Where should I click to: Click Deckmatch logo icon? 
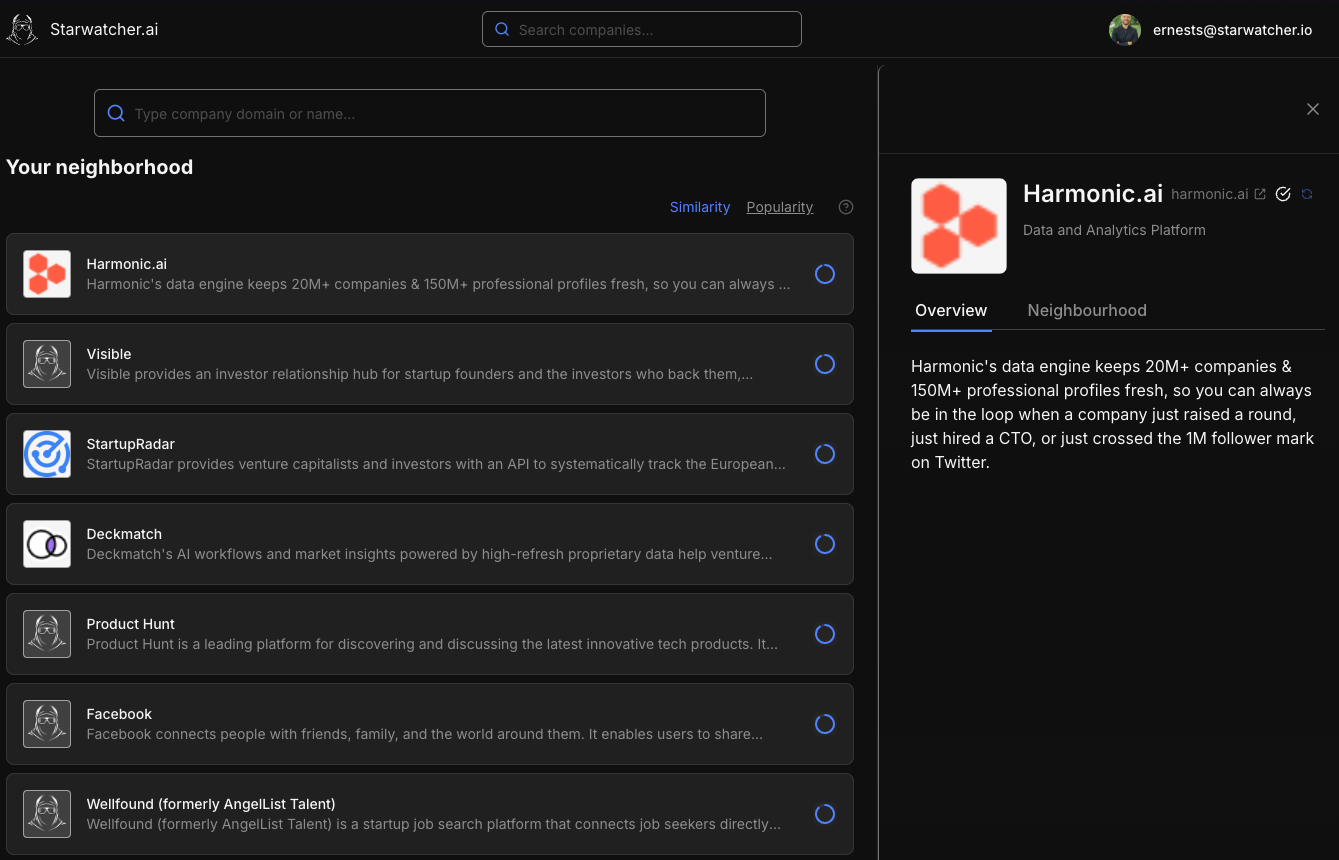point(47,544)
